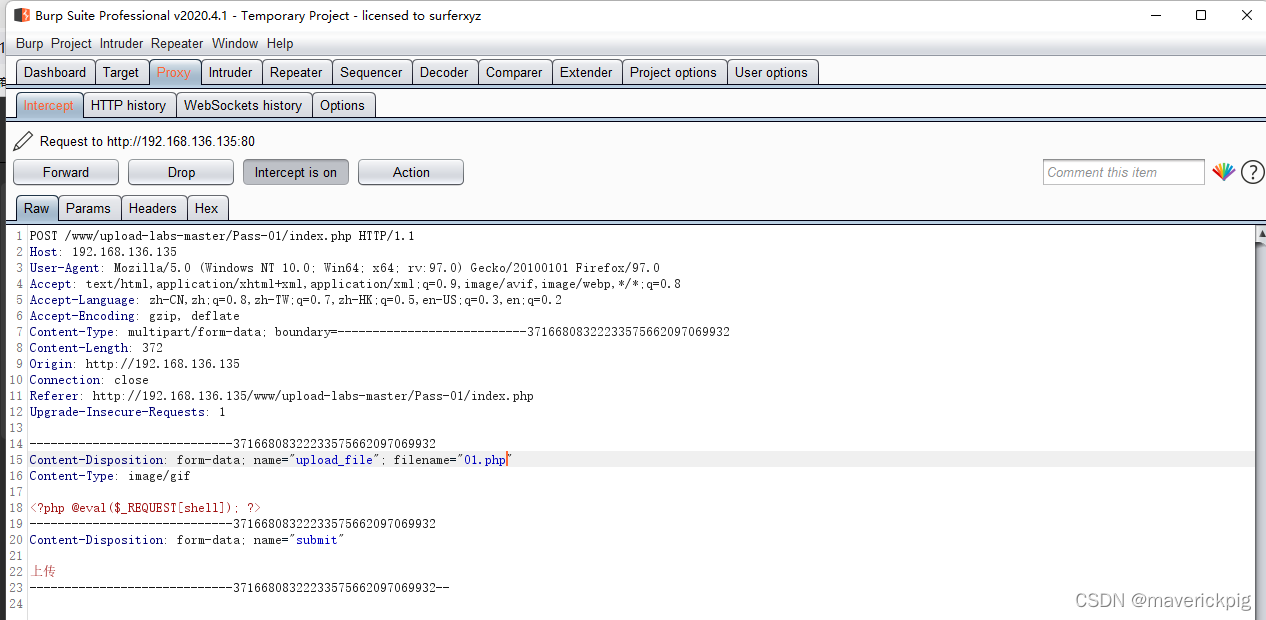This screenshot has height=620, width=1266.
Task: Click the Connection: close line
Action: [x=89, y=380]
